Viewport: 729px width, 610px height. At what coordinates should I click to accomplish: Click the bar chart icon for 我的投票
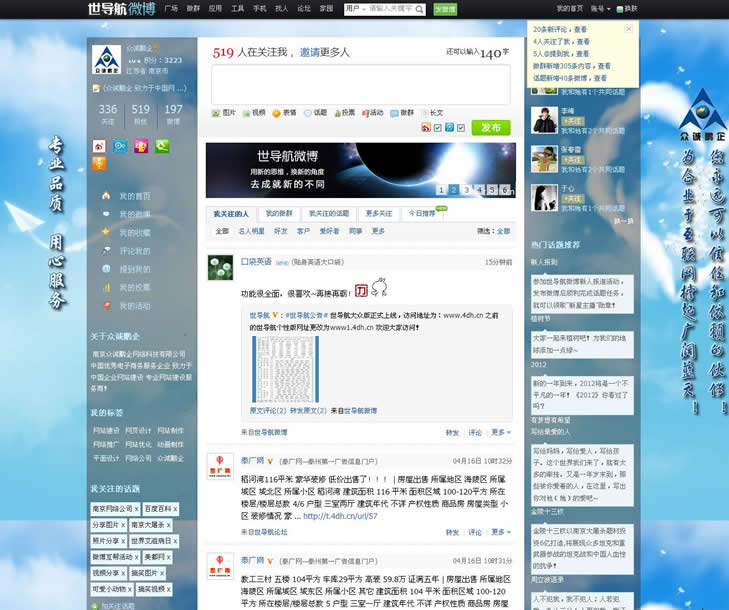106,287
